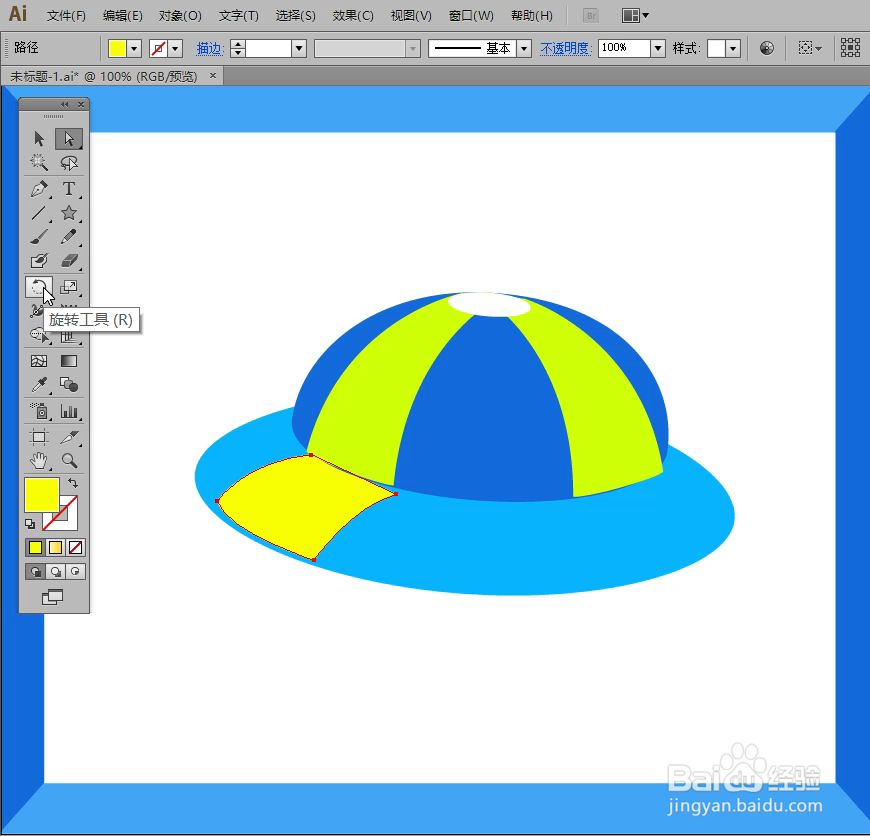The image size is (870, 836).
Task: Select the Blob Brush tool
Action: 39,261
